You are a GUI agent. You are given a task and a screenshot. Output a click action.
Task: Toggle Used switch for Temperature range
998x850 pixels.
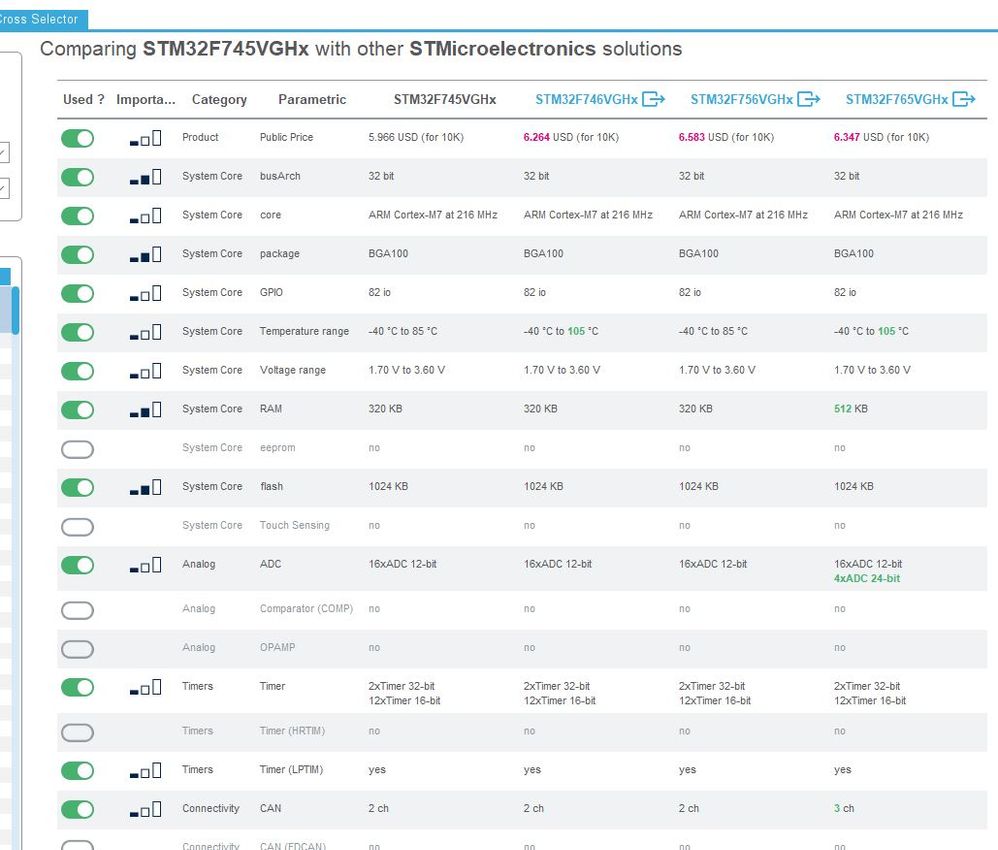[78, 332]
